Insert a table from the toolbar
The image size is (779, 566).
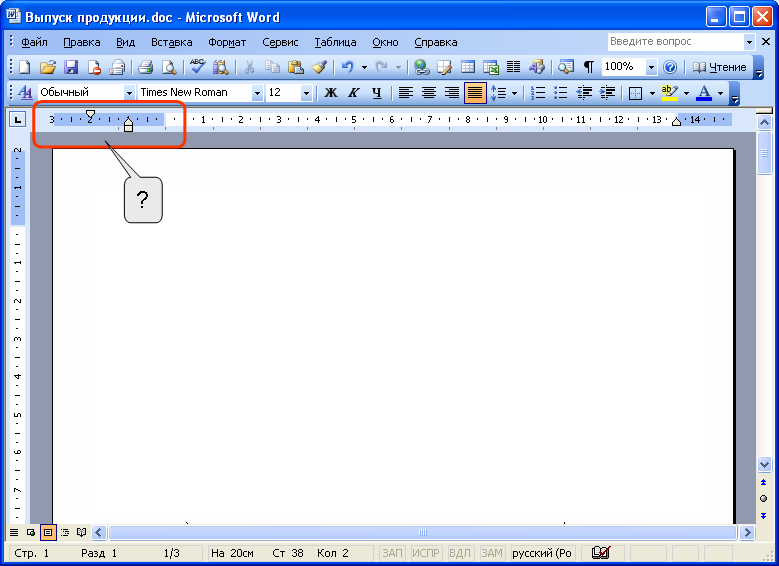coord(467,67)
